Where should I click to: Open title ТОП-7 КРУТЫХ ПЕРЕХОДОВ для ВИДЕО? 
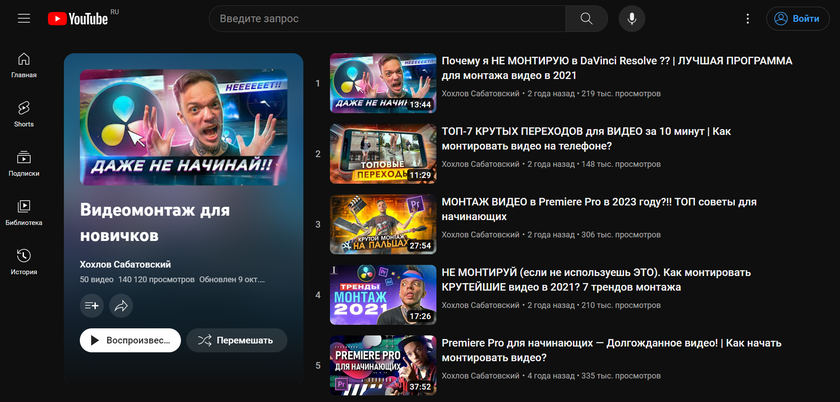(586, 139)
